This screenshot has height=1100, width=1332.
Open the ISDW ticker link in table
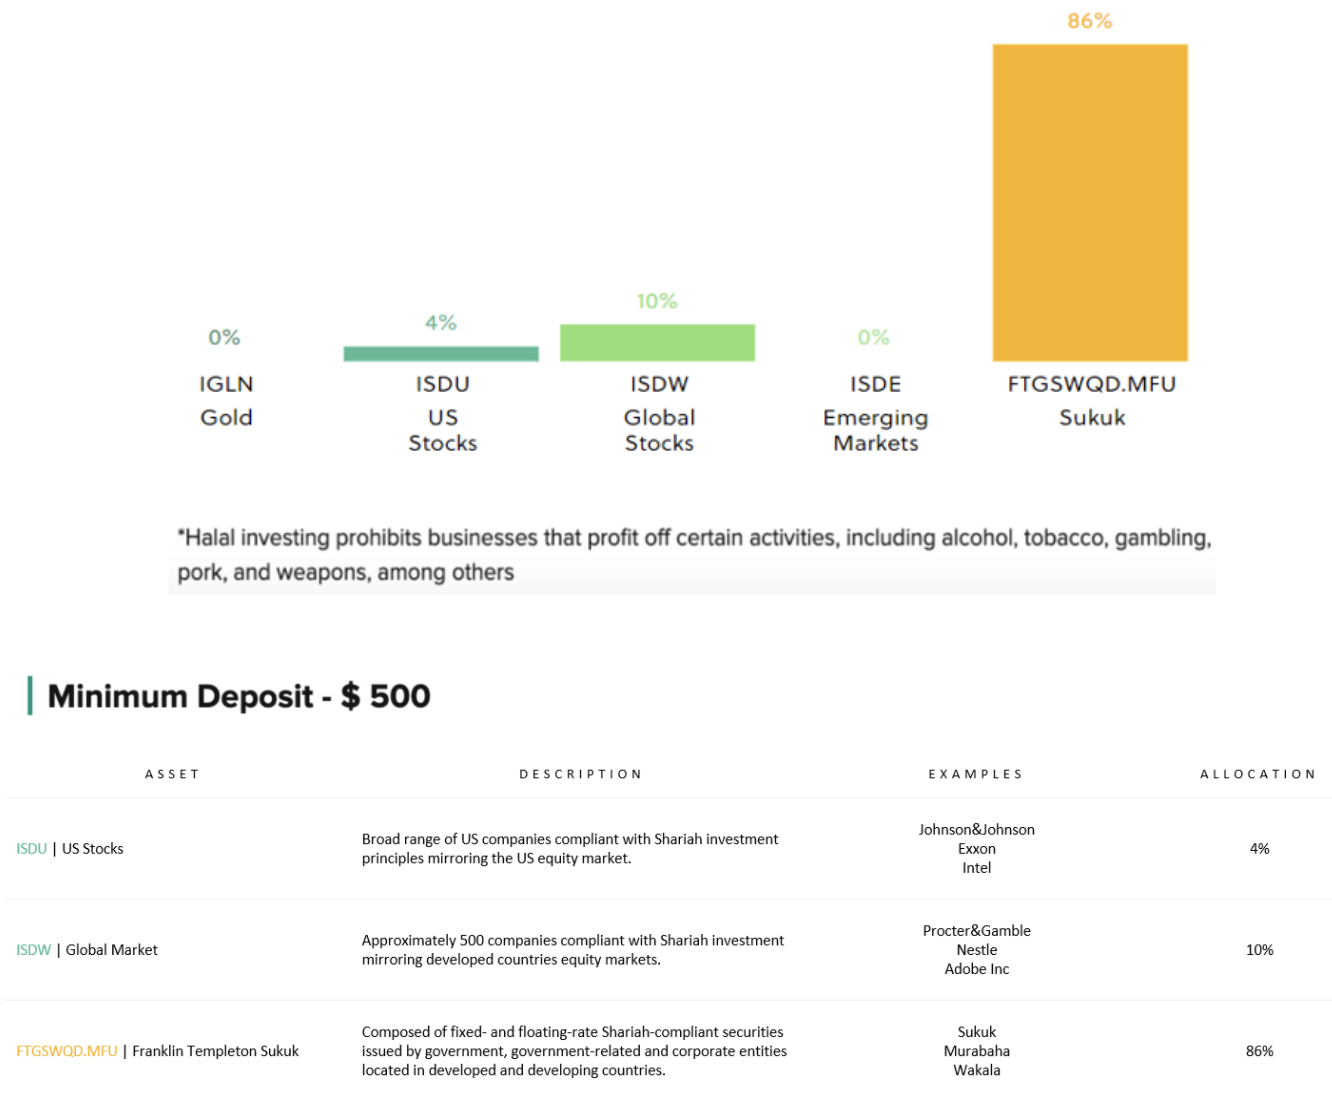coord(33,950)
